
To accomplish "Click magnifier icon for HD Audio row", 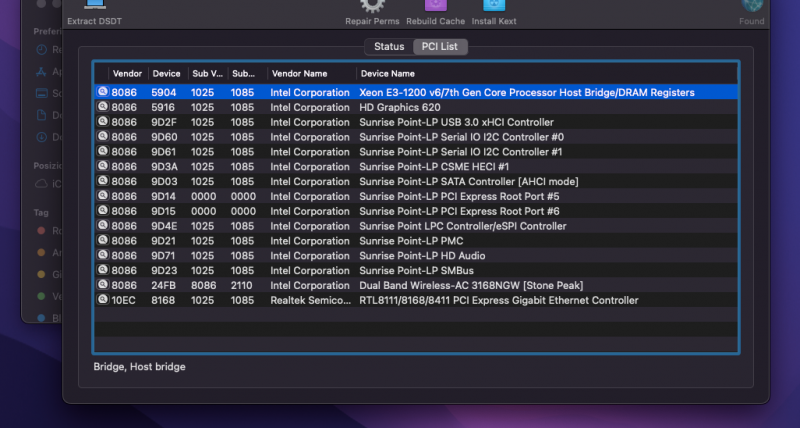I will coord(103,255).
